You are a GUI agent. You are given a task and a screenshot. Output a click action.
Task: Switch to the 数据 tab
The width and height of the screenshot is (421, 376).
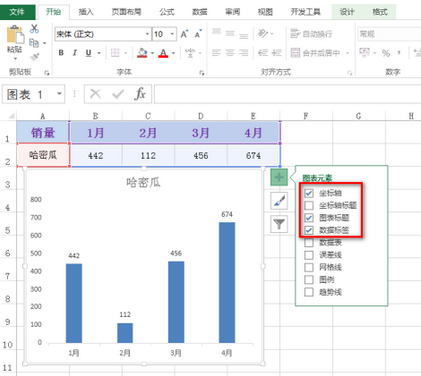(200, 12)
